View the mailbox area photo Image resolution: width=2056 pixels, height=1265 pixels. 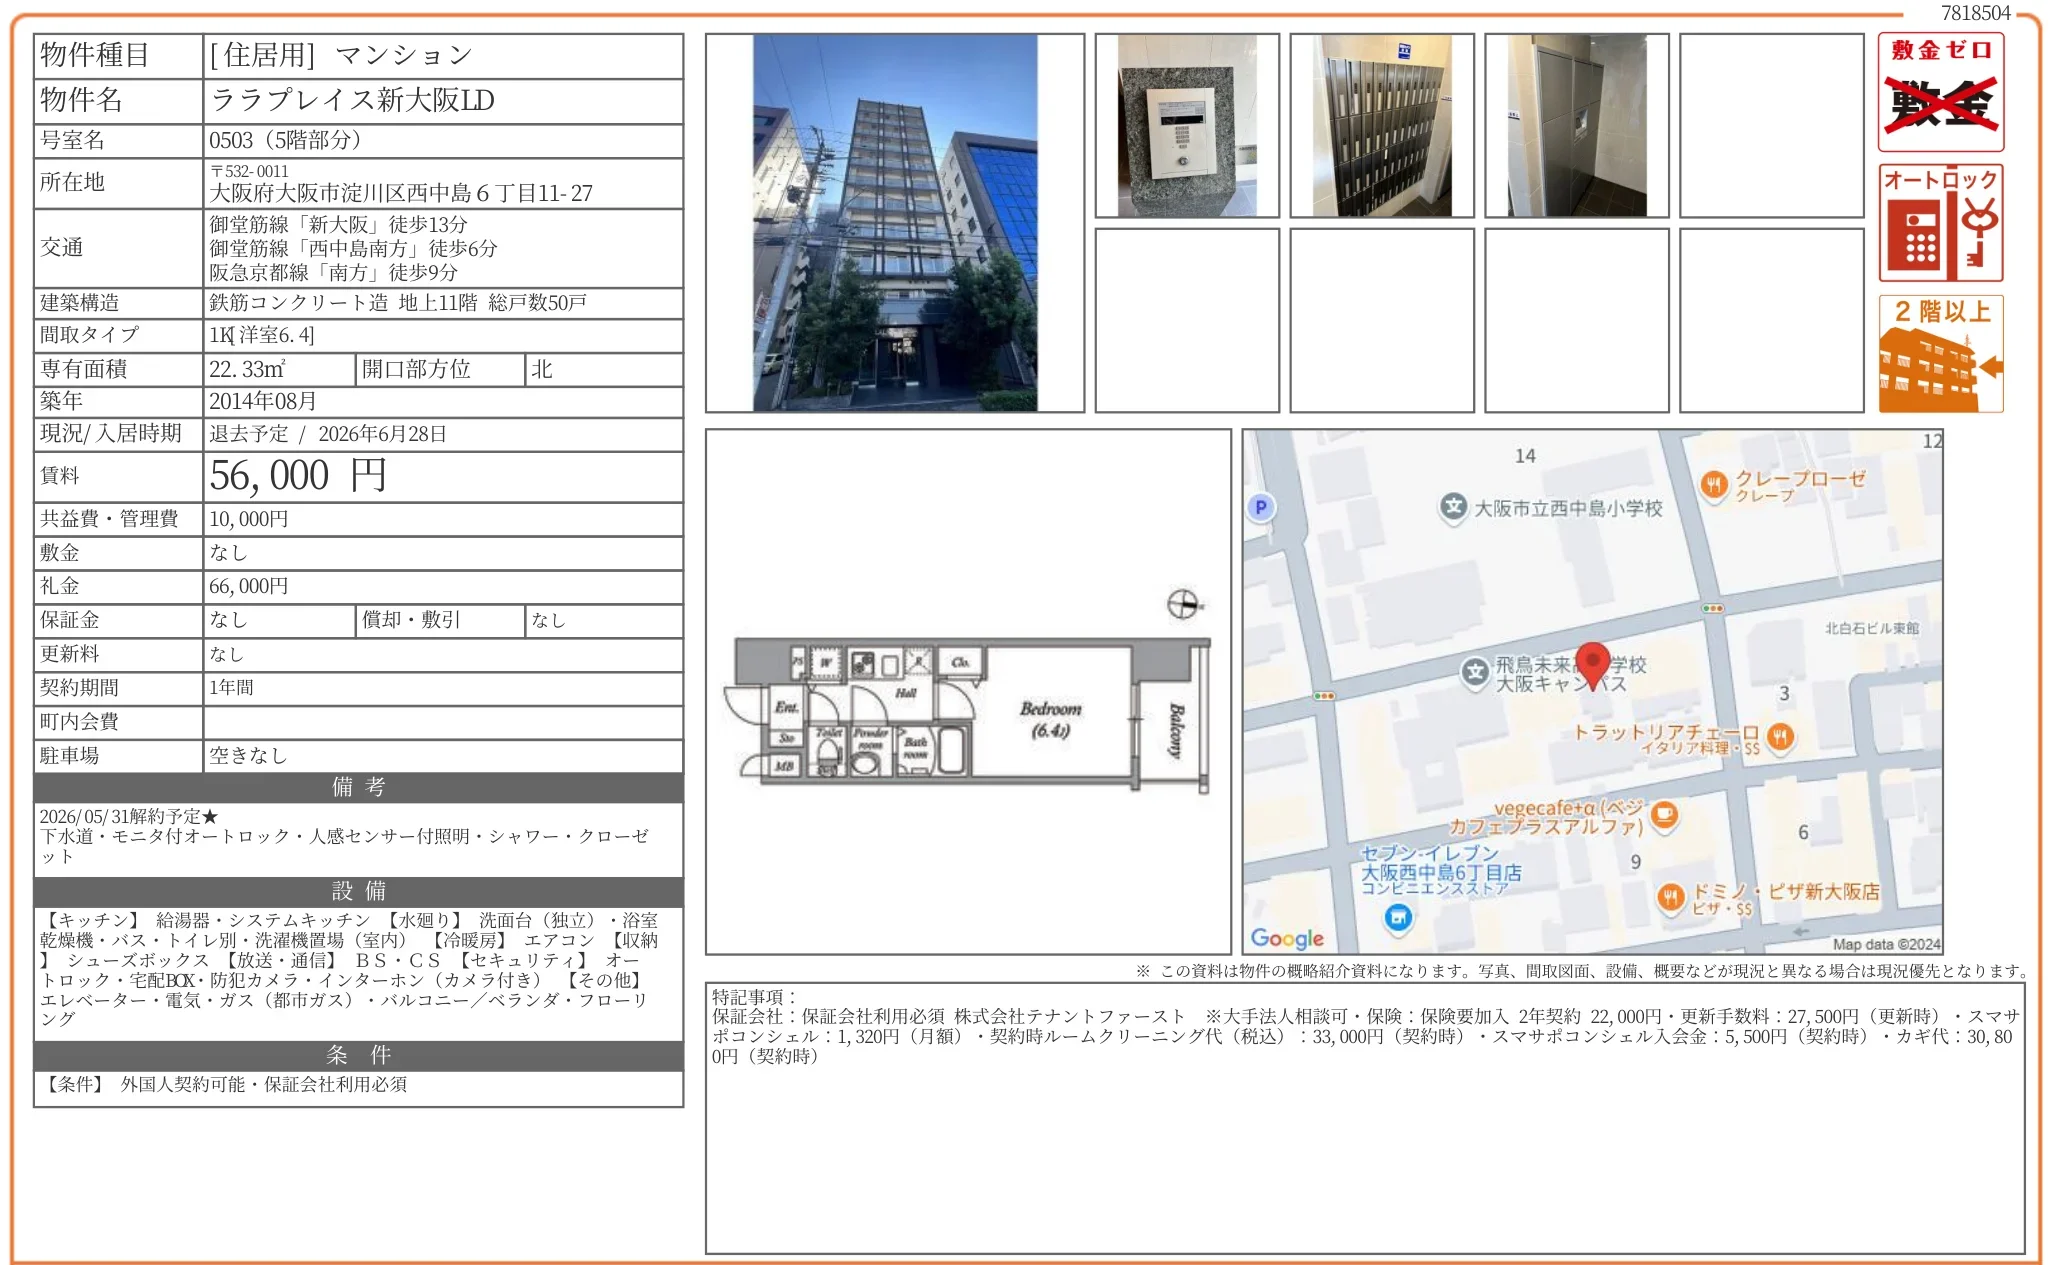[1382, 125]
